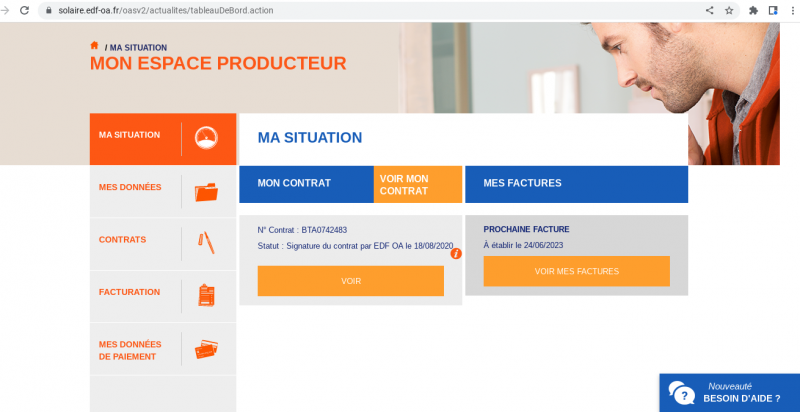Viewport: 800px width, 412px height.
Task: Open the browser extensions puzzle icon
Action: tap(753, 10)
